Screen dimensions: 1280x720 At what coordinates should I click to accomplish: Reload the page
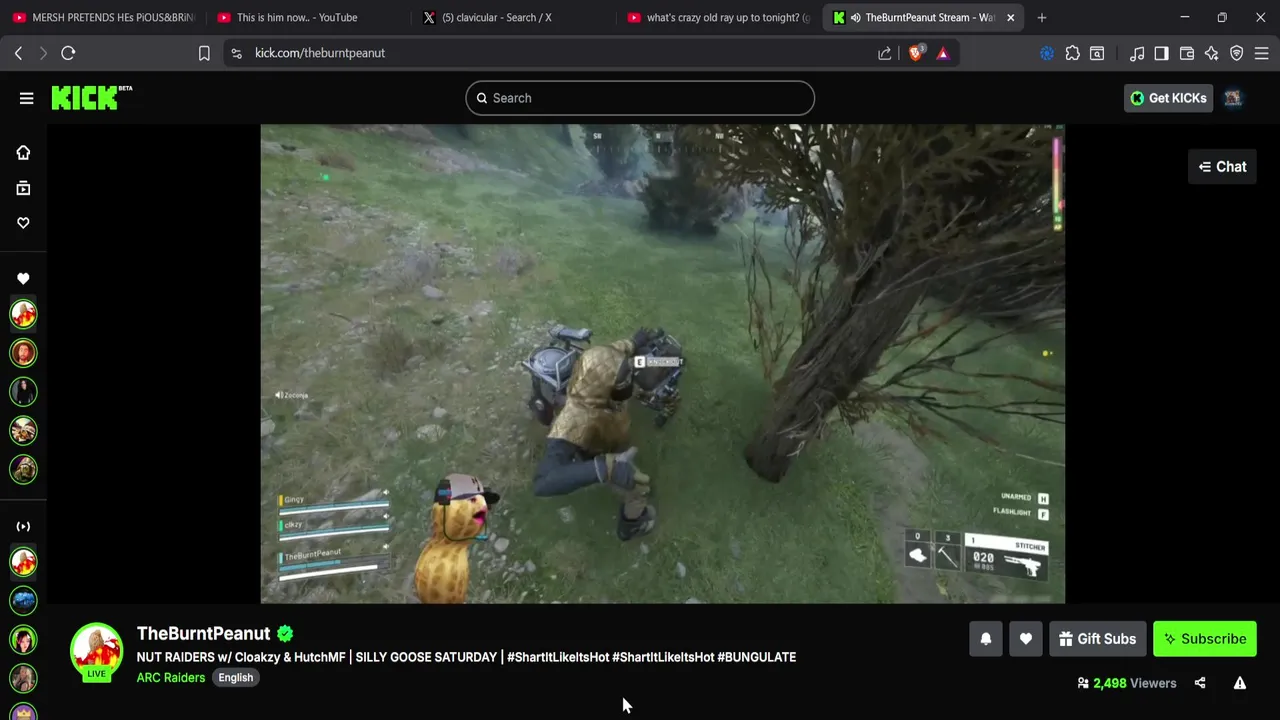pos(68,53)
